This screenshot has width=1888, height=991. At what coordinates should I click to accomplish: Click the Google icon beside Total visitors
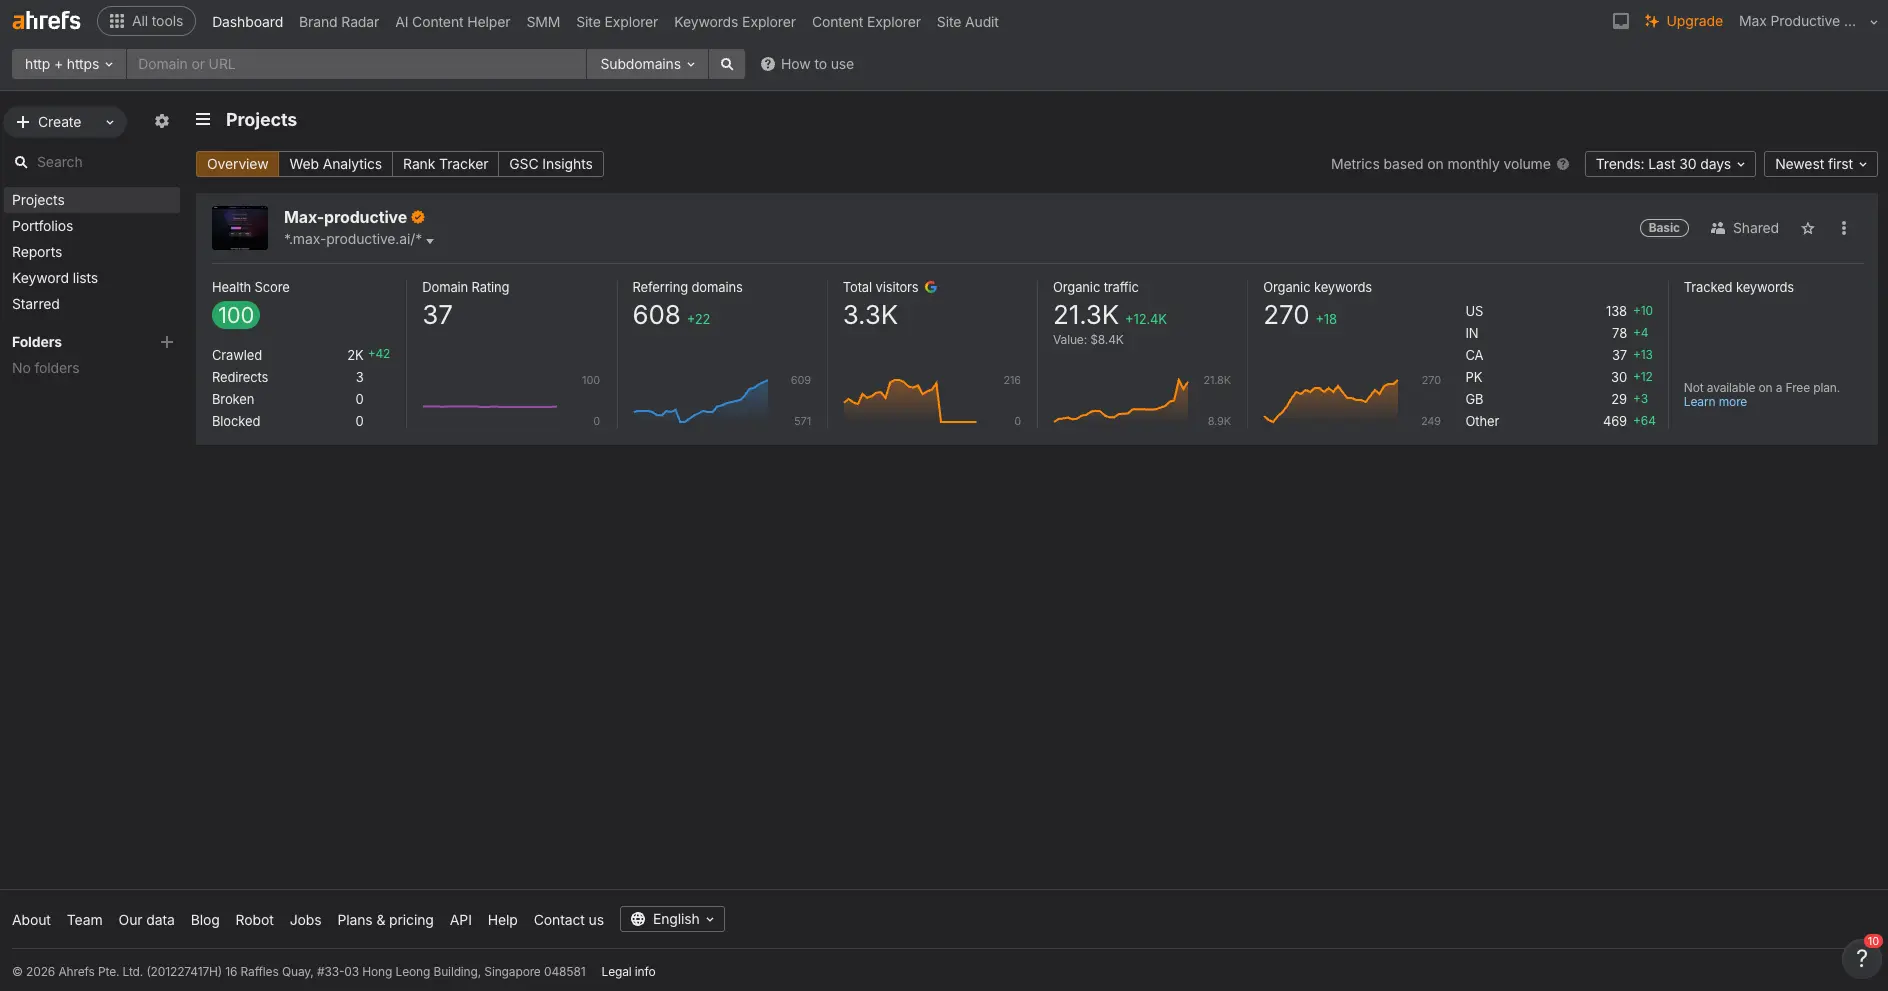[931, 287]
